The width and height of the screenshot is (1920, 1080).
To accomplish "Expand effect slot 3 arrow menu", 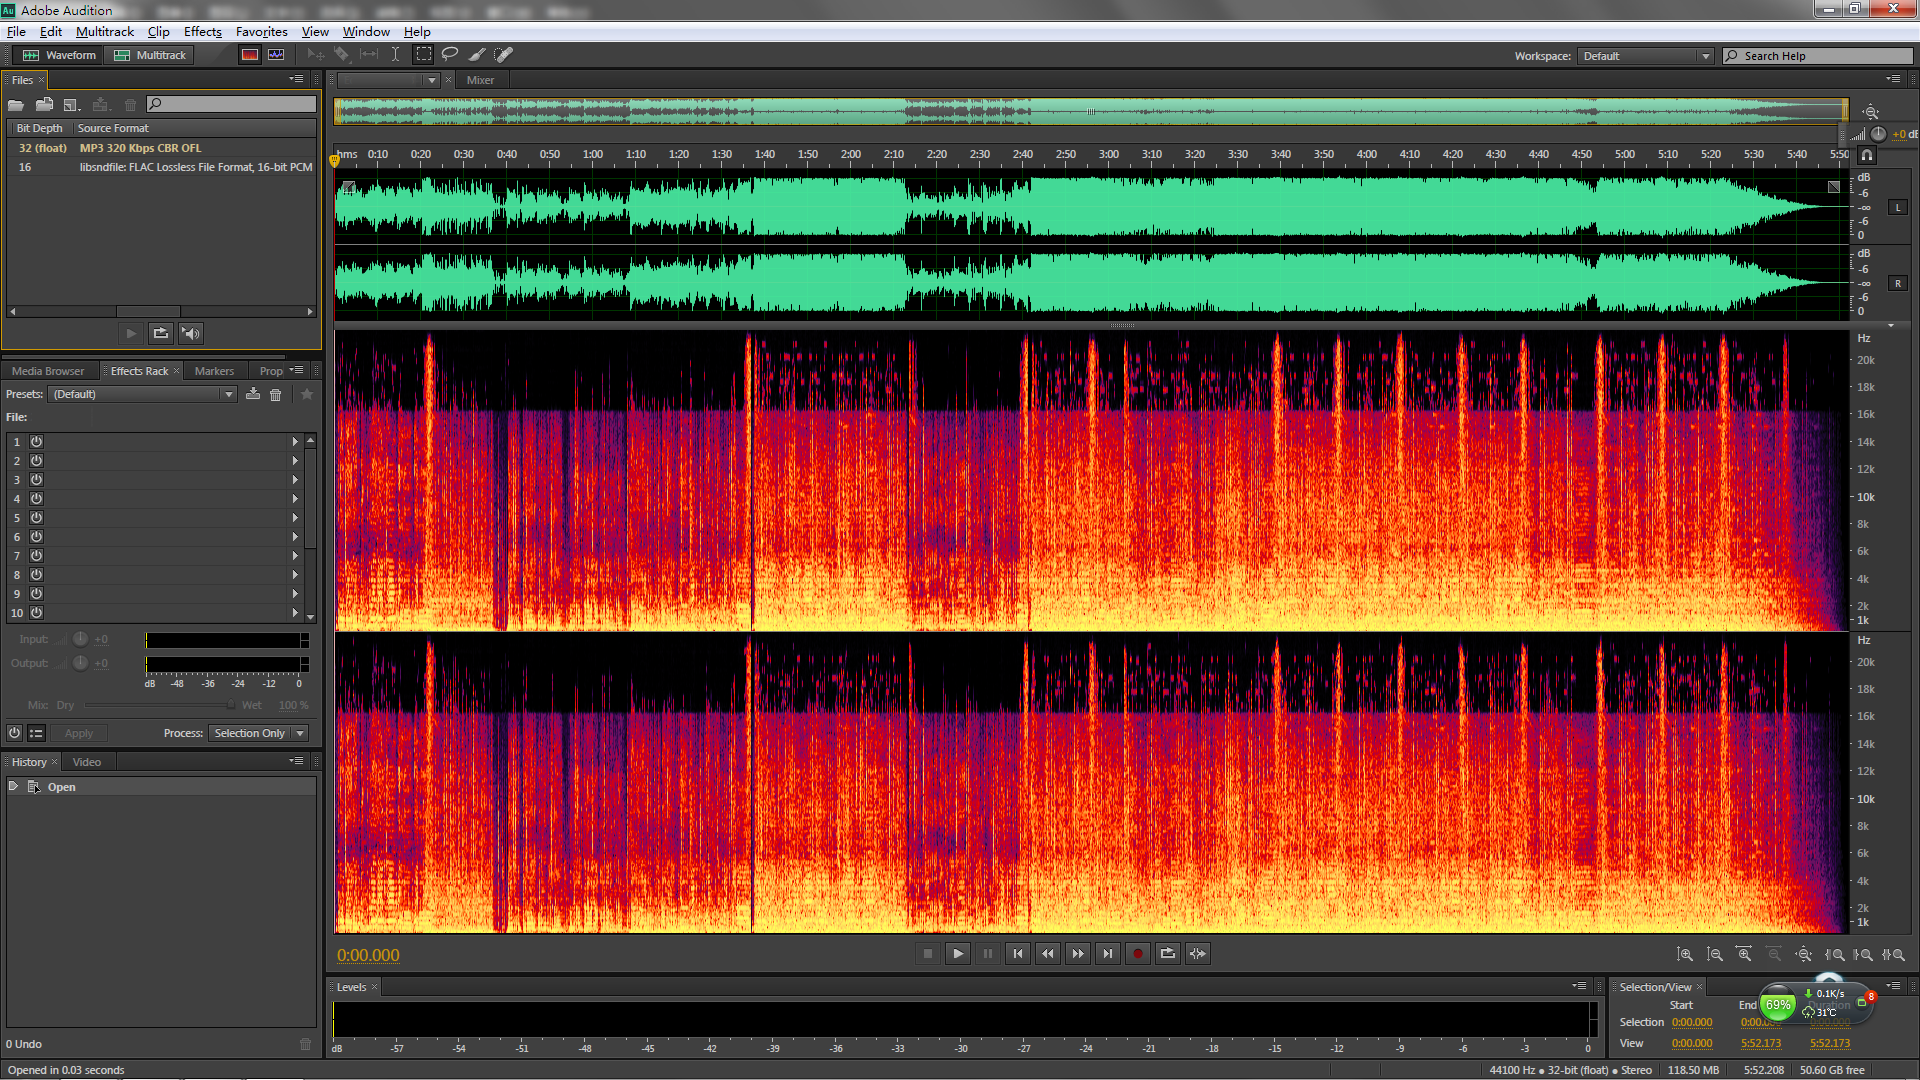I will click(x=295, y=479).
